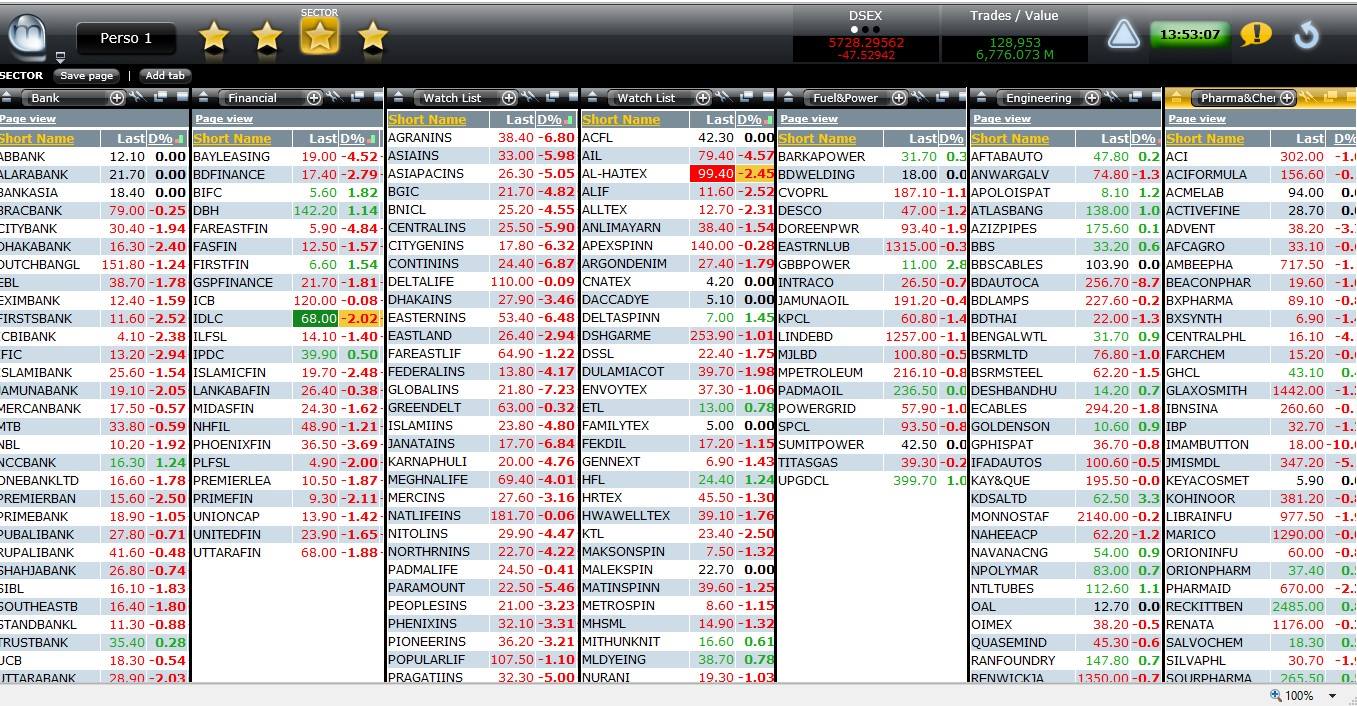
Task: Select the RECKITTBEN row in Pharma&Chem
Action: pos(1260,606)
